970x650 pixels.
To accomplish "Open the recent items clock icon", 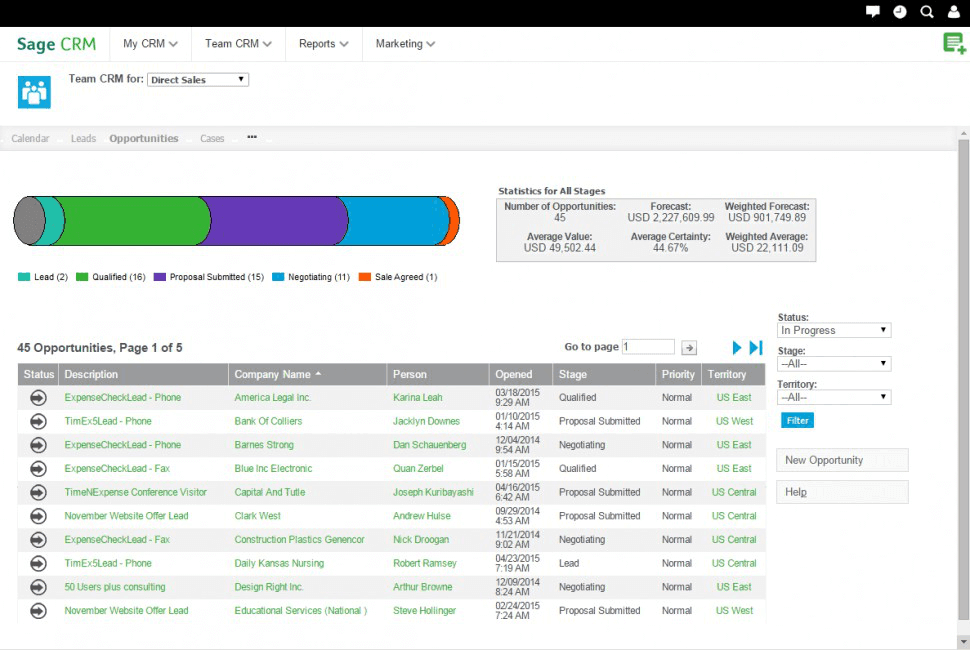I will coord(899,12).
